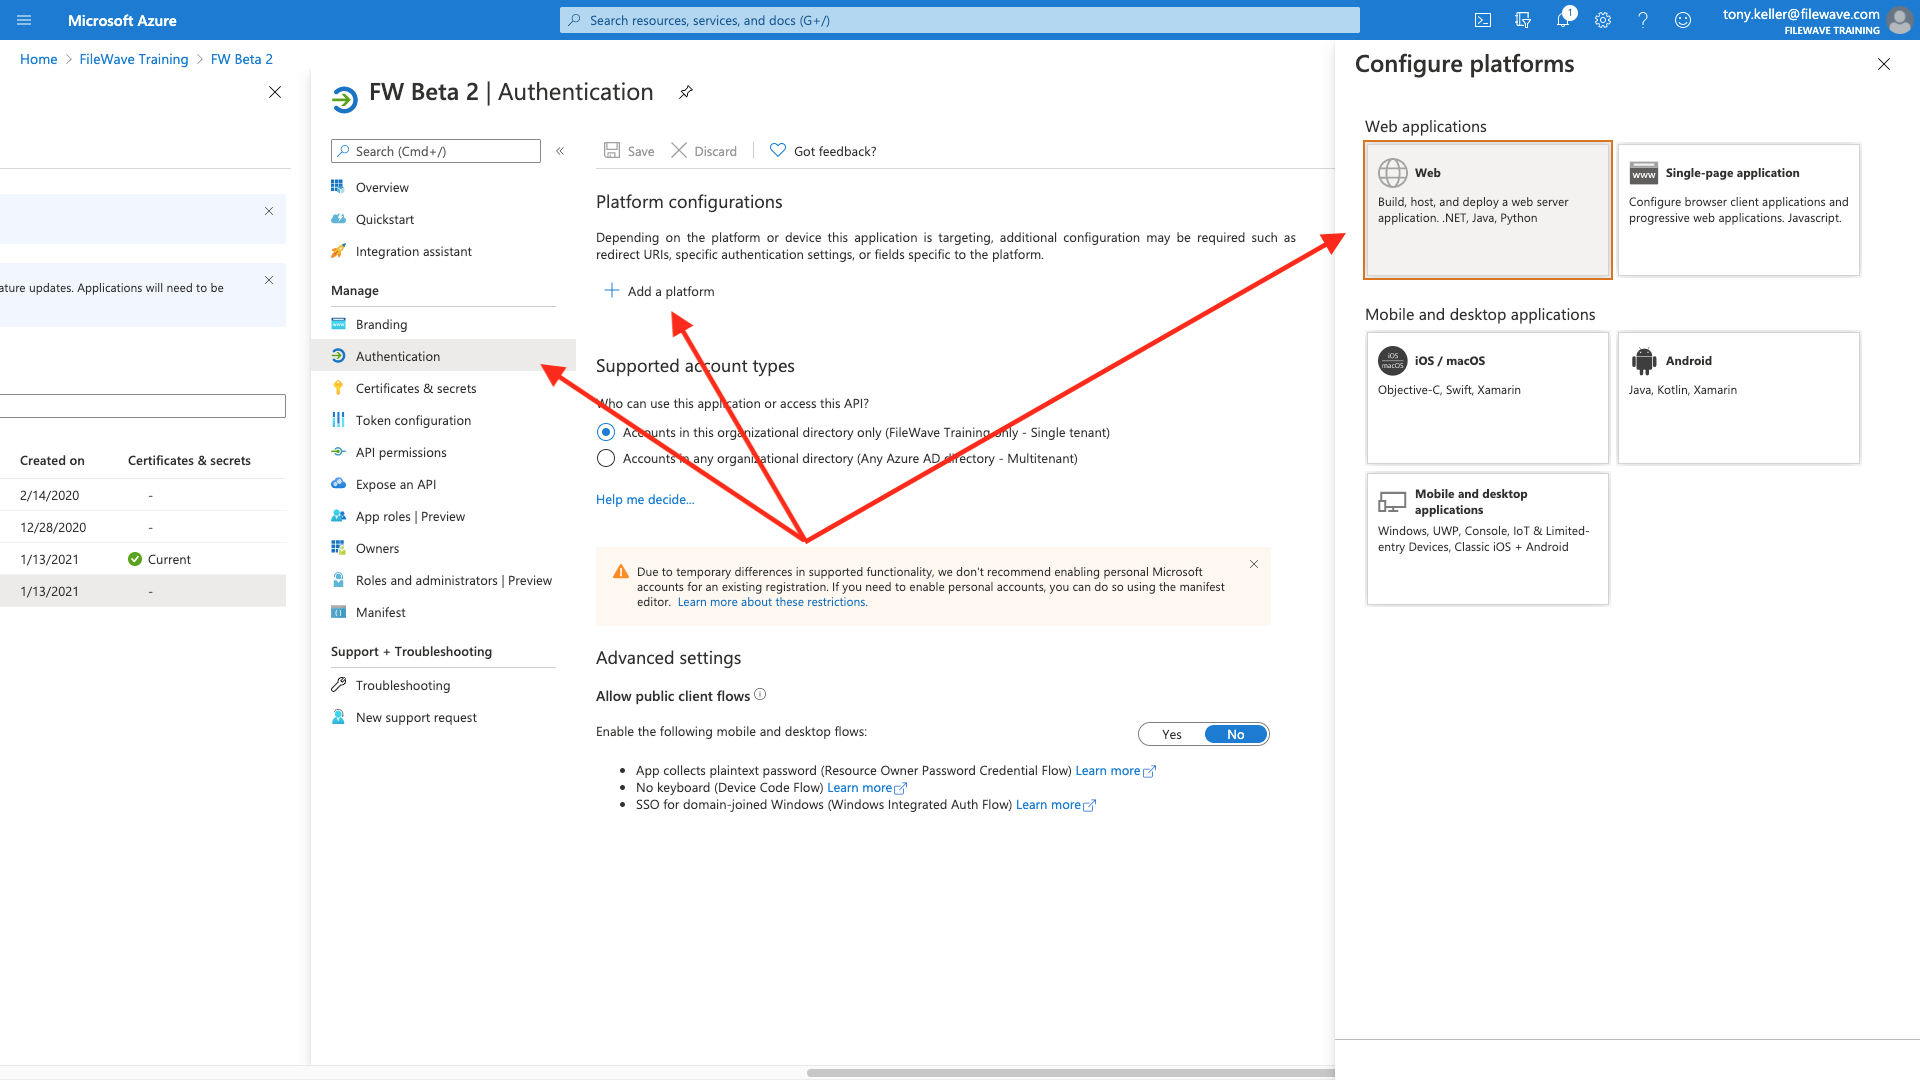Open the Branding menu item
The image size is (1920, 1080).
pyautogui.click(x=381, y=324)
